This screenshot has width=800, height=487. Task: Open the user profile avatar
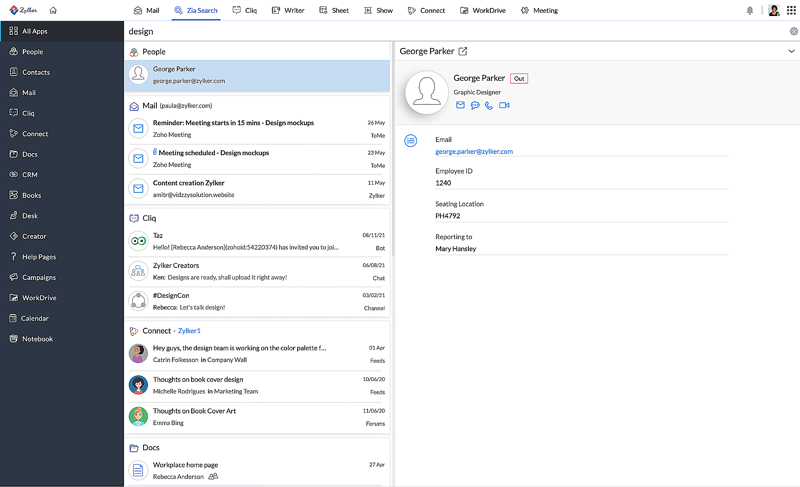pyautogui.click(x=774, y=10)
